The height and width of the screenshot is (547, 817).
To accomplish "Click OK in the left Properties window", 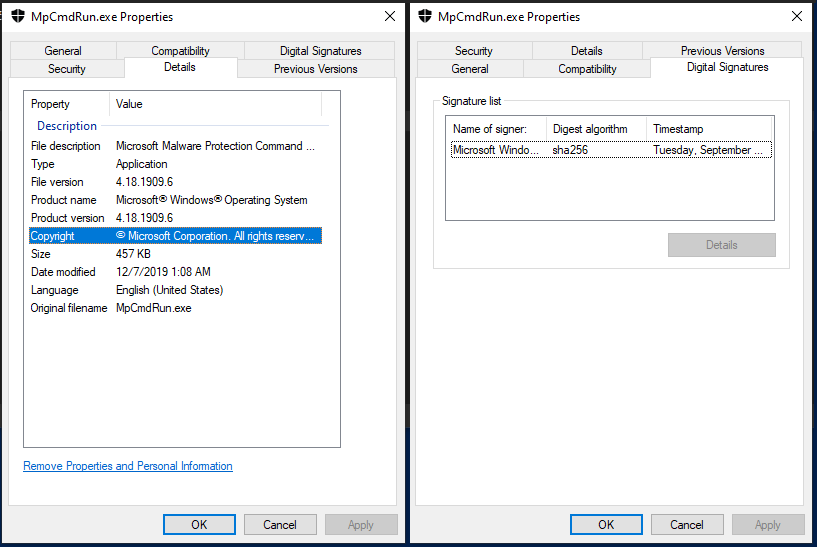I will [199, 524].
